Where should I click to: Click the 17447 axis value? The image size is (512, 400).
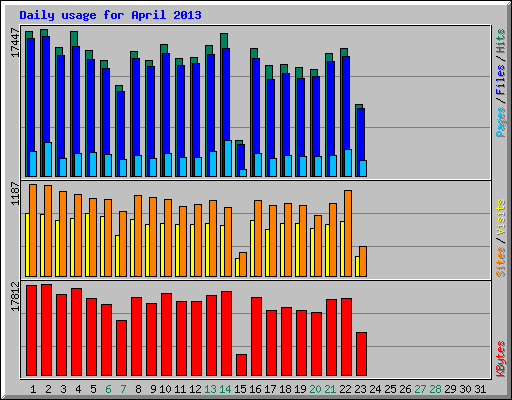(16, 42)
